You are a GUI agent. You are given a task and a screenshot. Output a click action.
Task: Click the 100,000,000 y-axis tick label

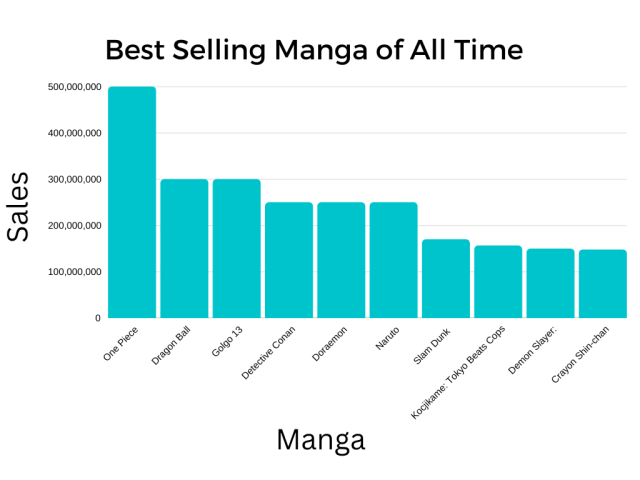pyautogui.click(x=74, y=272)
